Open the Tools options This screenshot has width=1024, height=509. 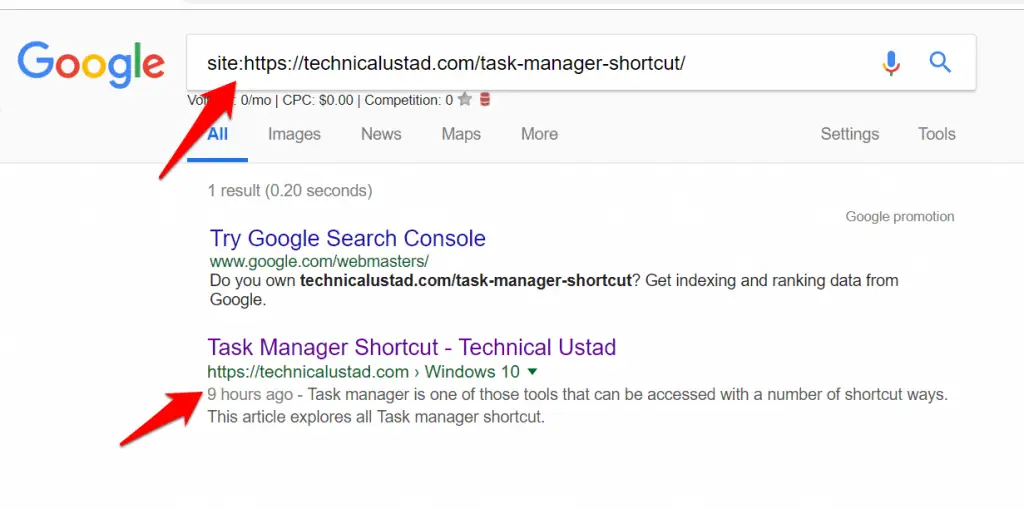tap(936, 134)
